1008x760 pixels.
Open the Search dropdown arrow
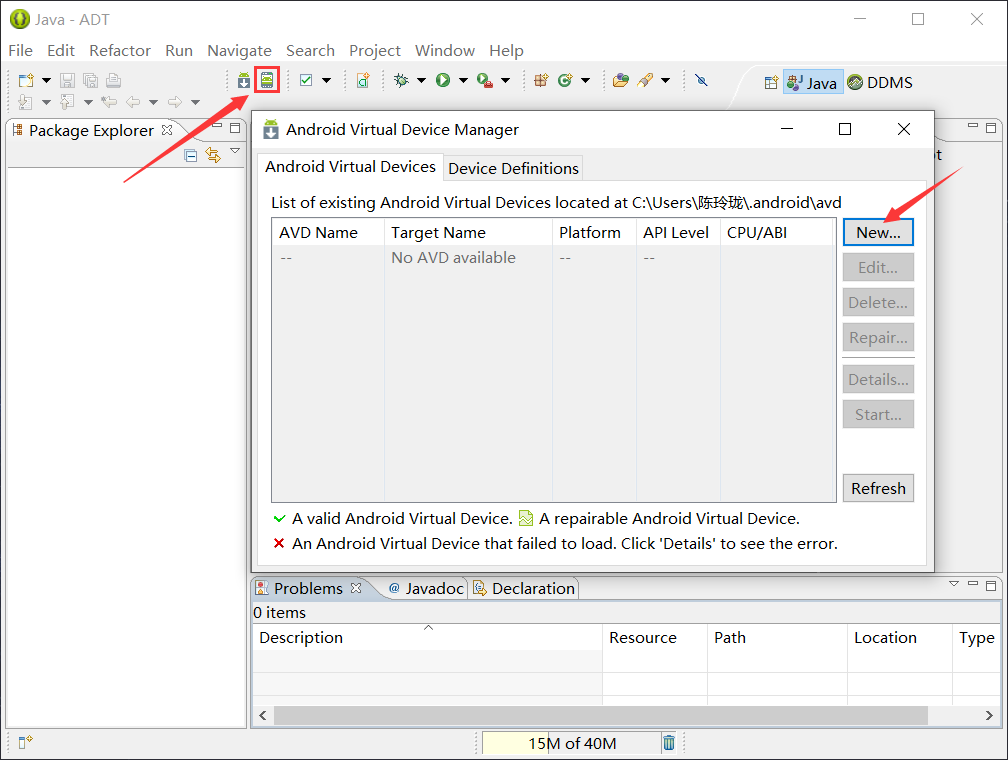[665, 80]
